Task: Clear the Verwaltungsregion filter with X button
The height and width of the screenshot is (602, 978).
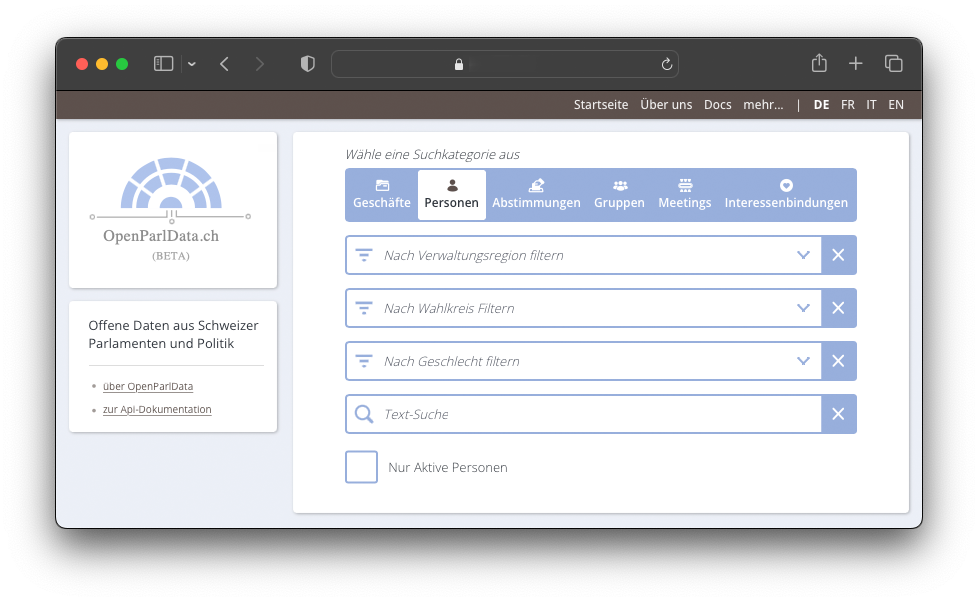Action: point(838,255)
